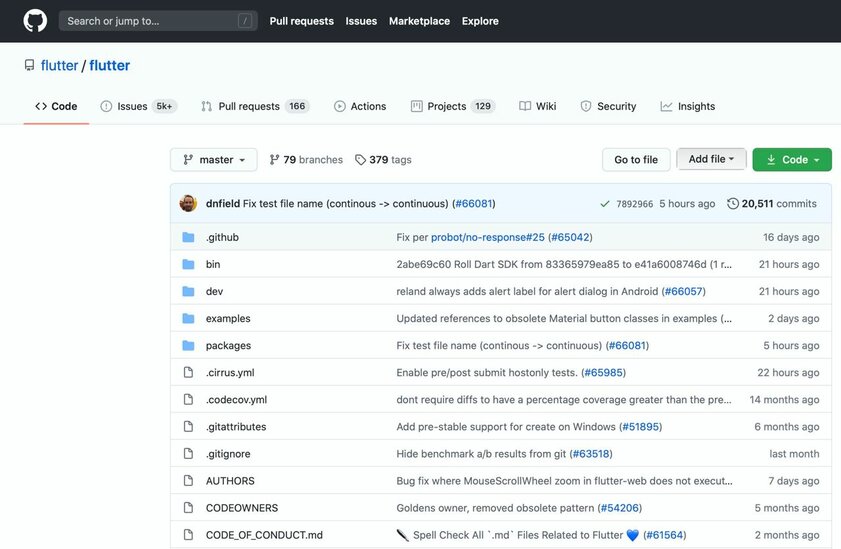Click the slash shortcut icon in search box
The image size is (841, 549).
pyautogui.click(x=245, y=21)
